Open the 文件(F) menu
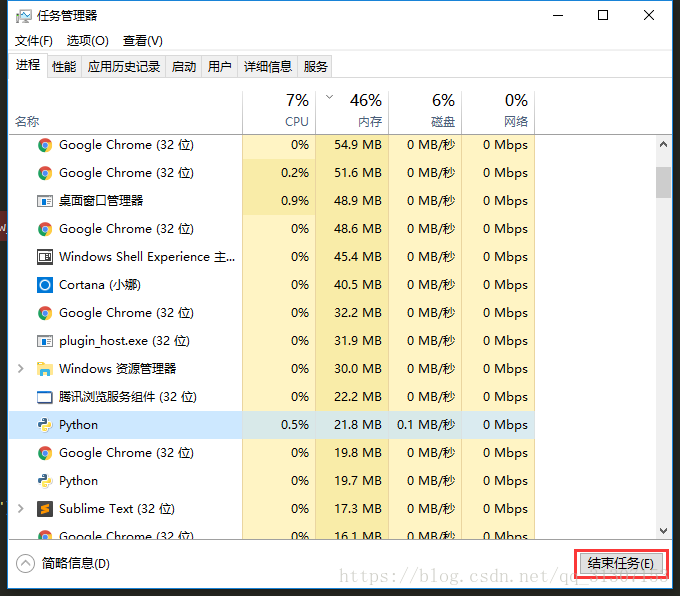Viewport: 680px width, 596px height. [x=34, y=41]
